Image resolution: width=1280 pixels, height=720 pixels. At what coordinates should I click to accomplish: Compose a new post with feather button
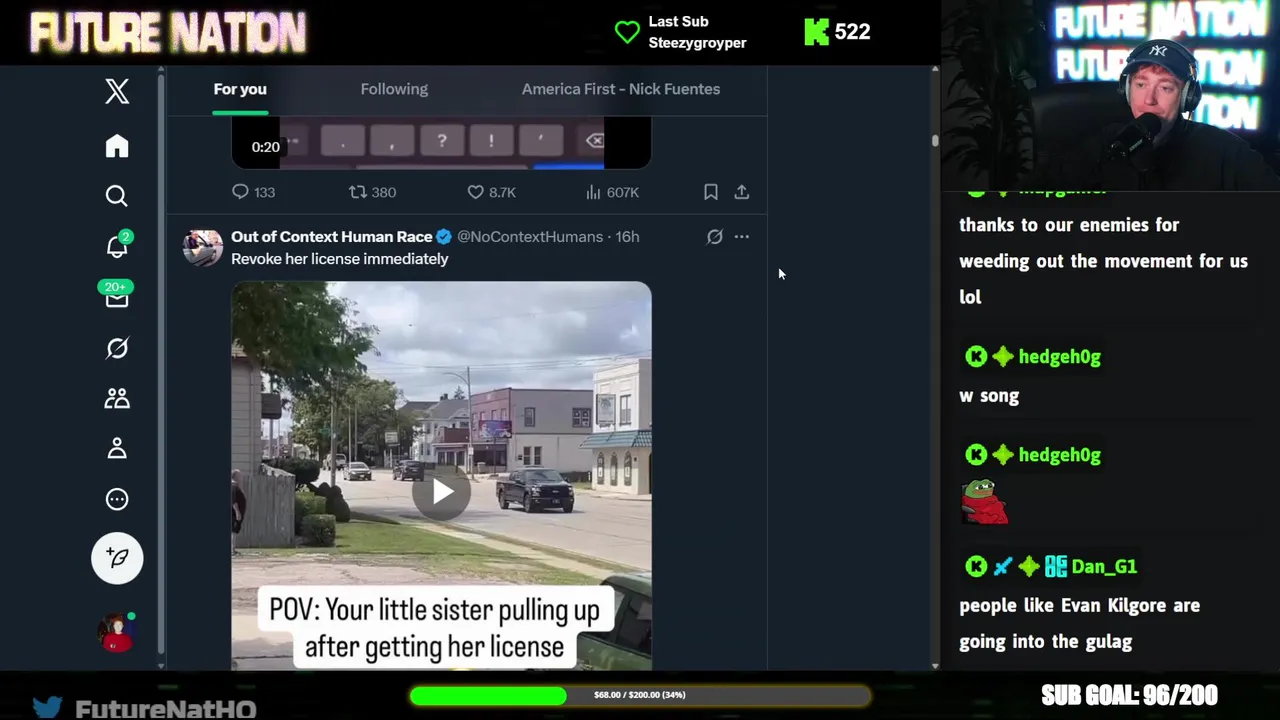pos(117,558)
